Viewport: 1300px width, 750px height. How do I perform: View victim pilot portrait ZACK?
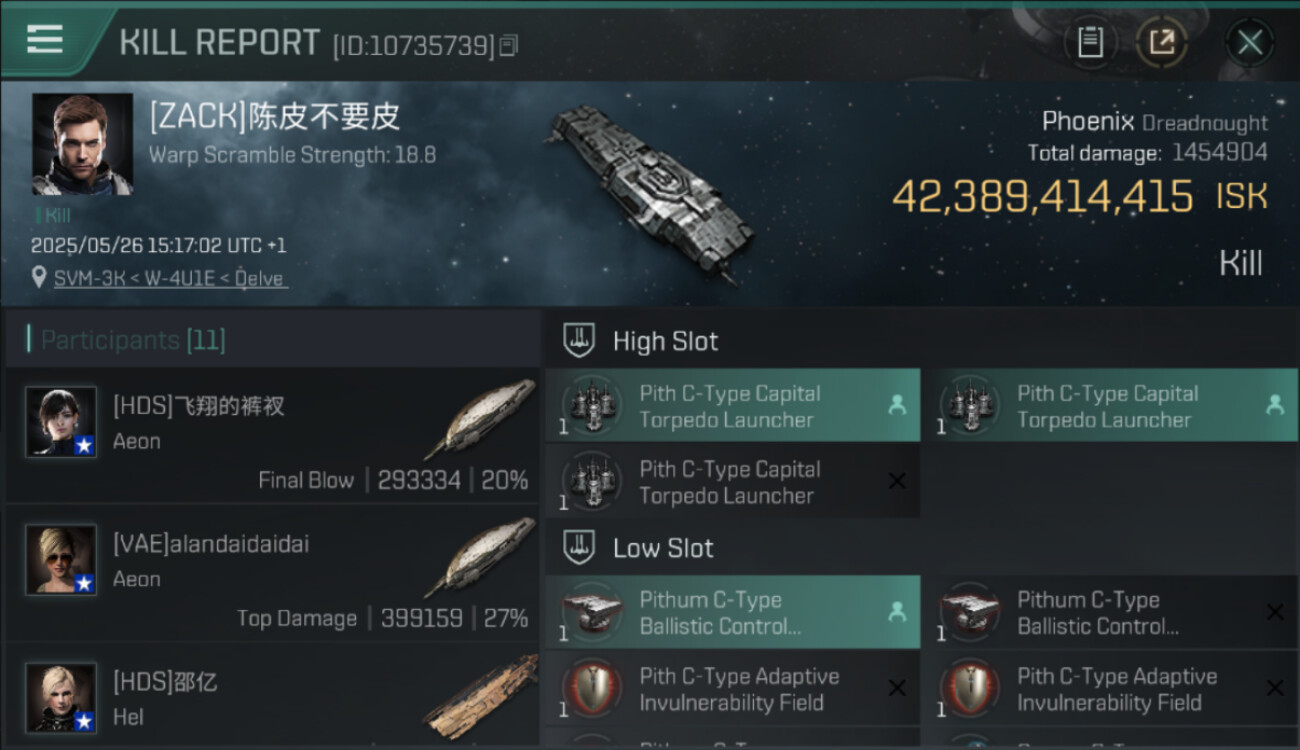click(82, 144)
